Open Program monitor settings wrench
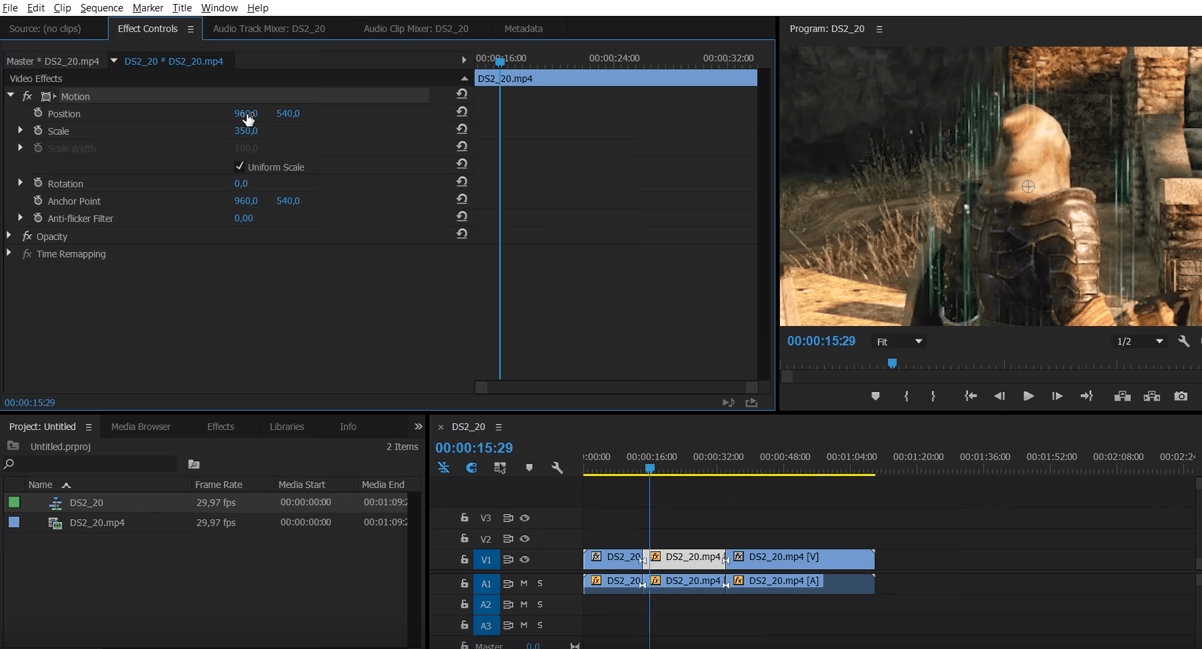This screenshot has width=1202, height=649. click(1184, 341)
